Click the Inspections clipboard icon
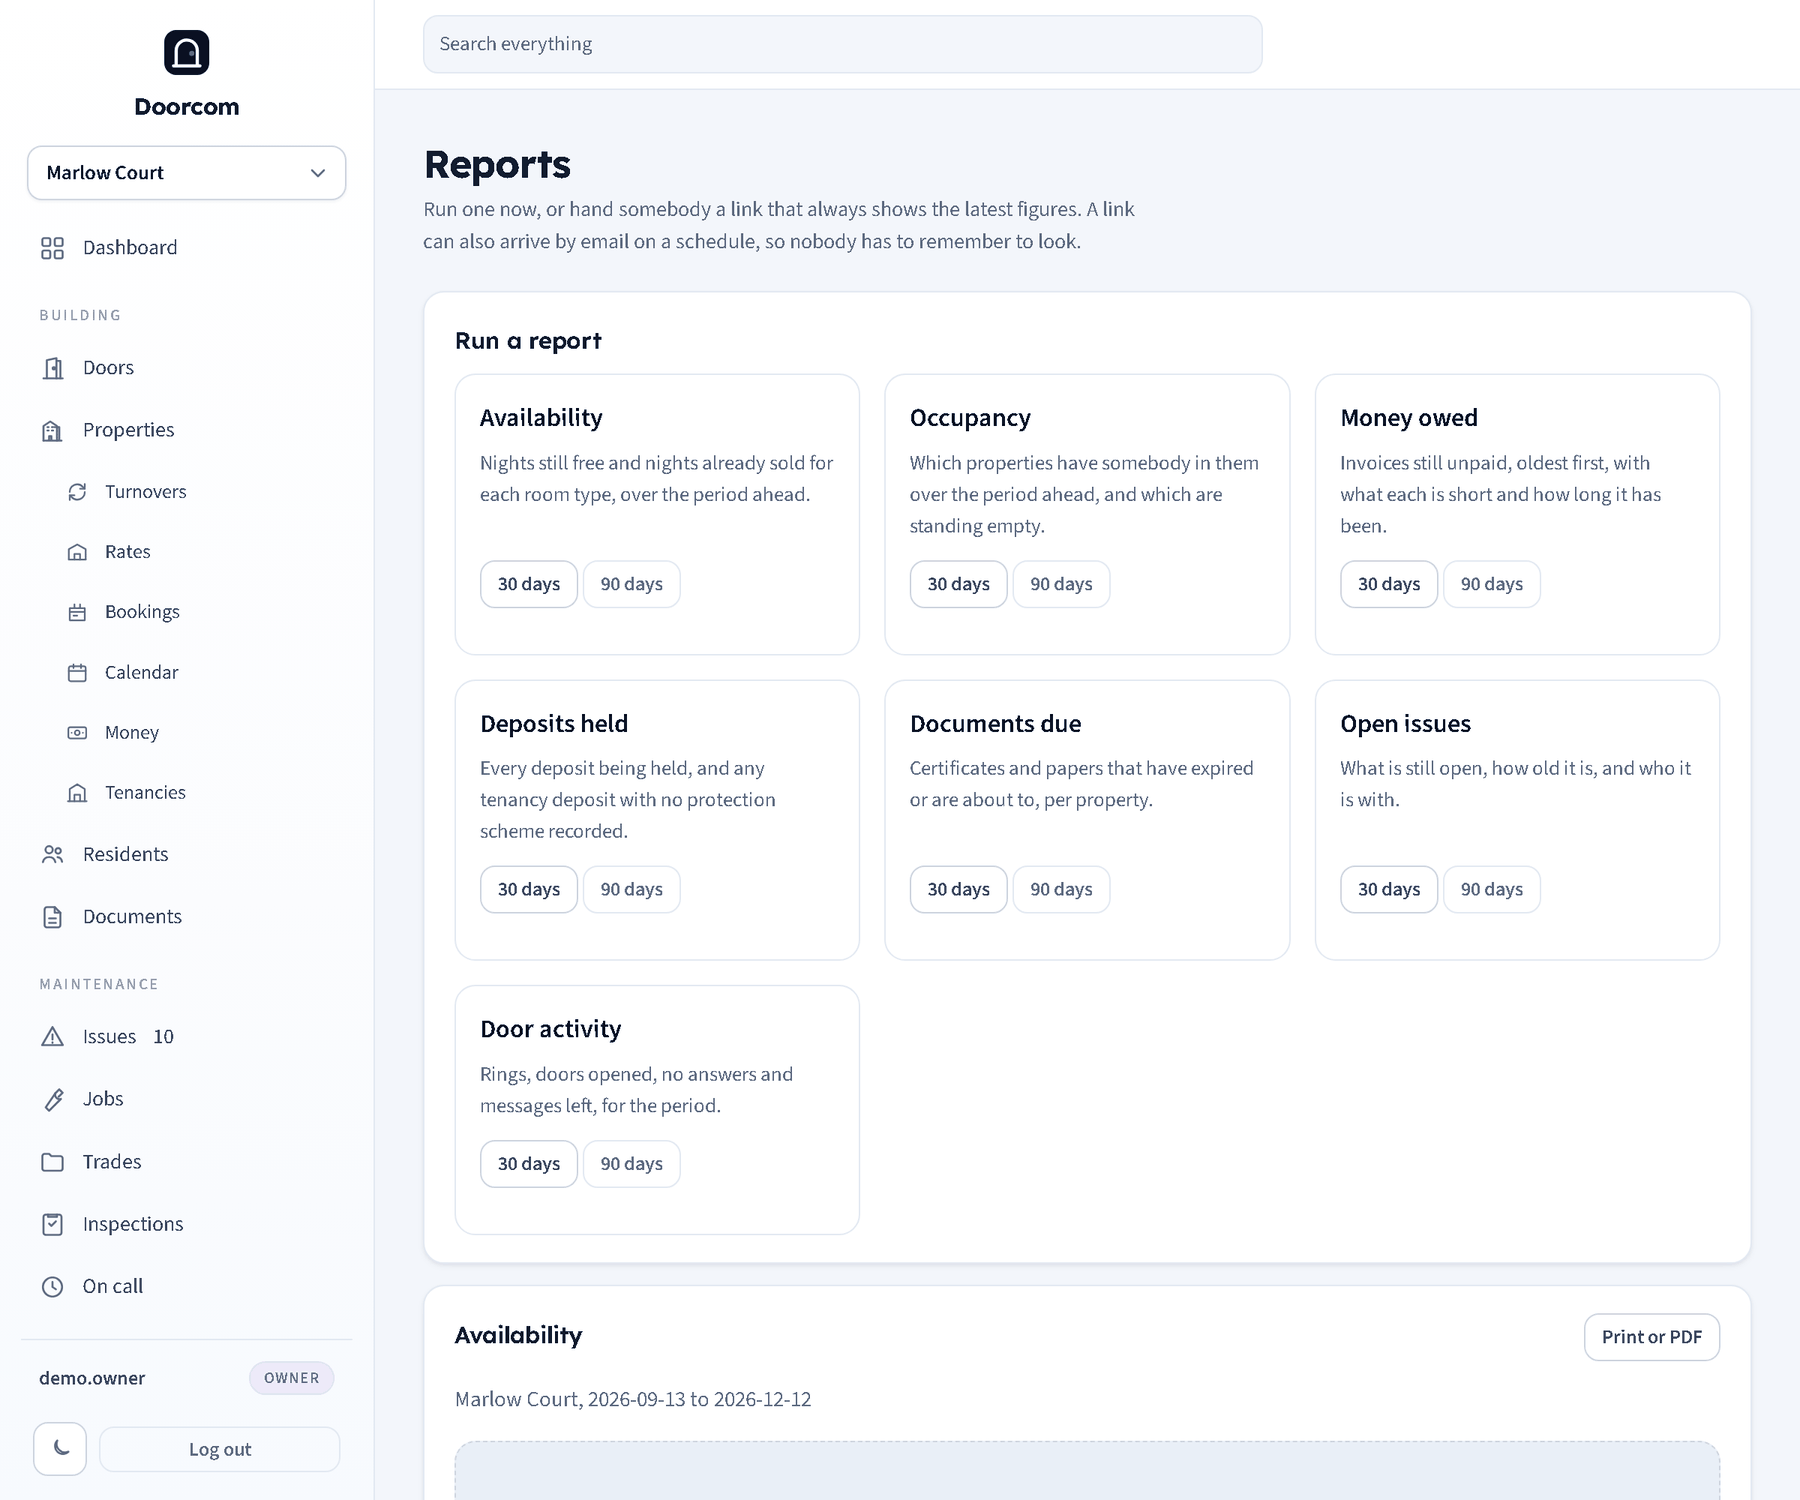The width and height of the screenshot is (1800, 1500). coord(52,1225)
